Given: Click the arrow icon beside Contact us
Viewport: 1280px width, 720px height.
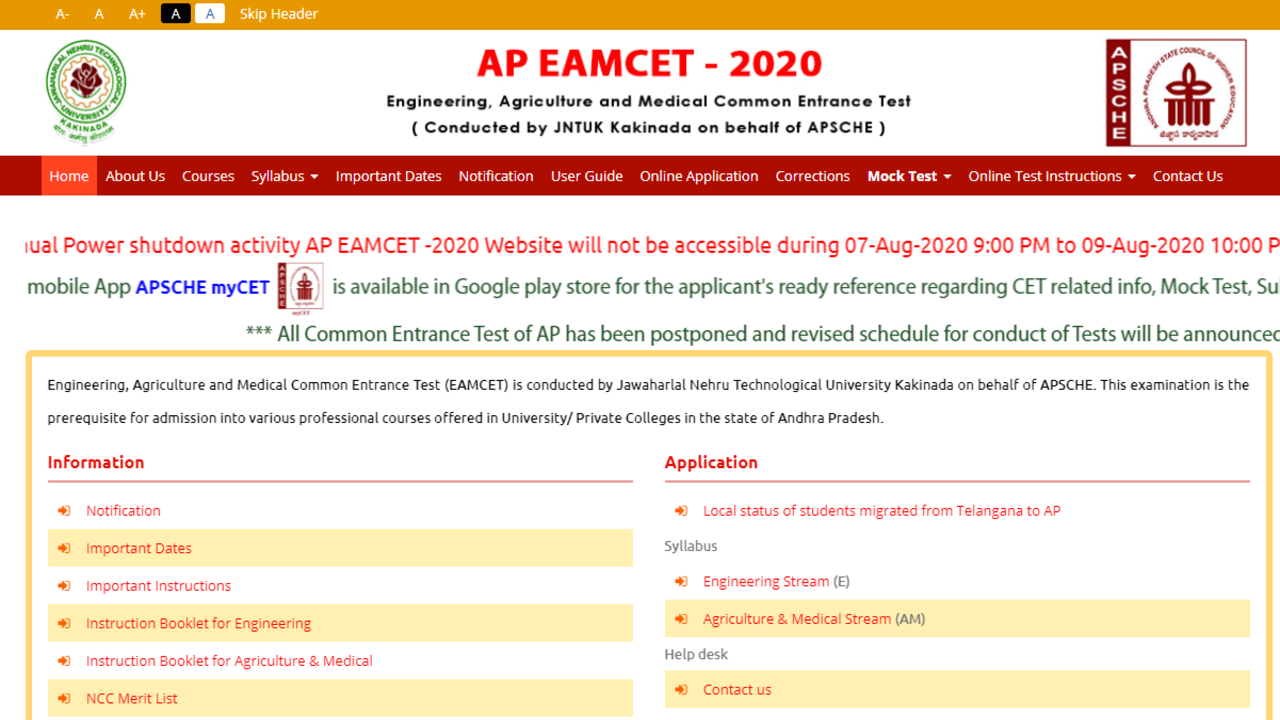Looking at the screenshot, I should click(681, 690).
